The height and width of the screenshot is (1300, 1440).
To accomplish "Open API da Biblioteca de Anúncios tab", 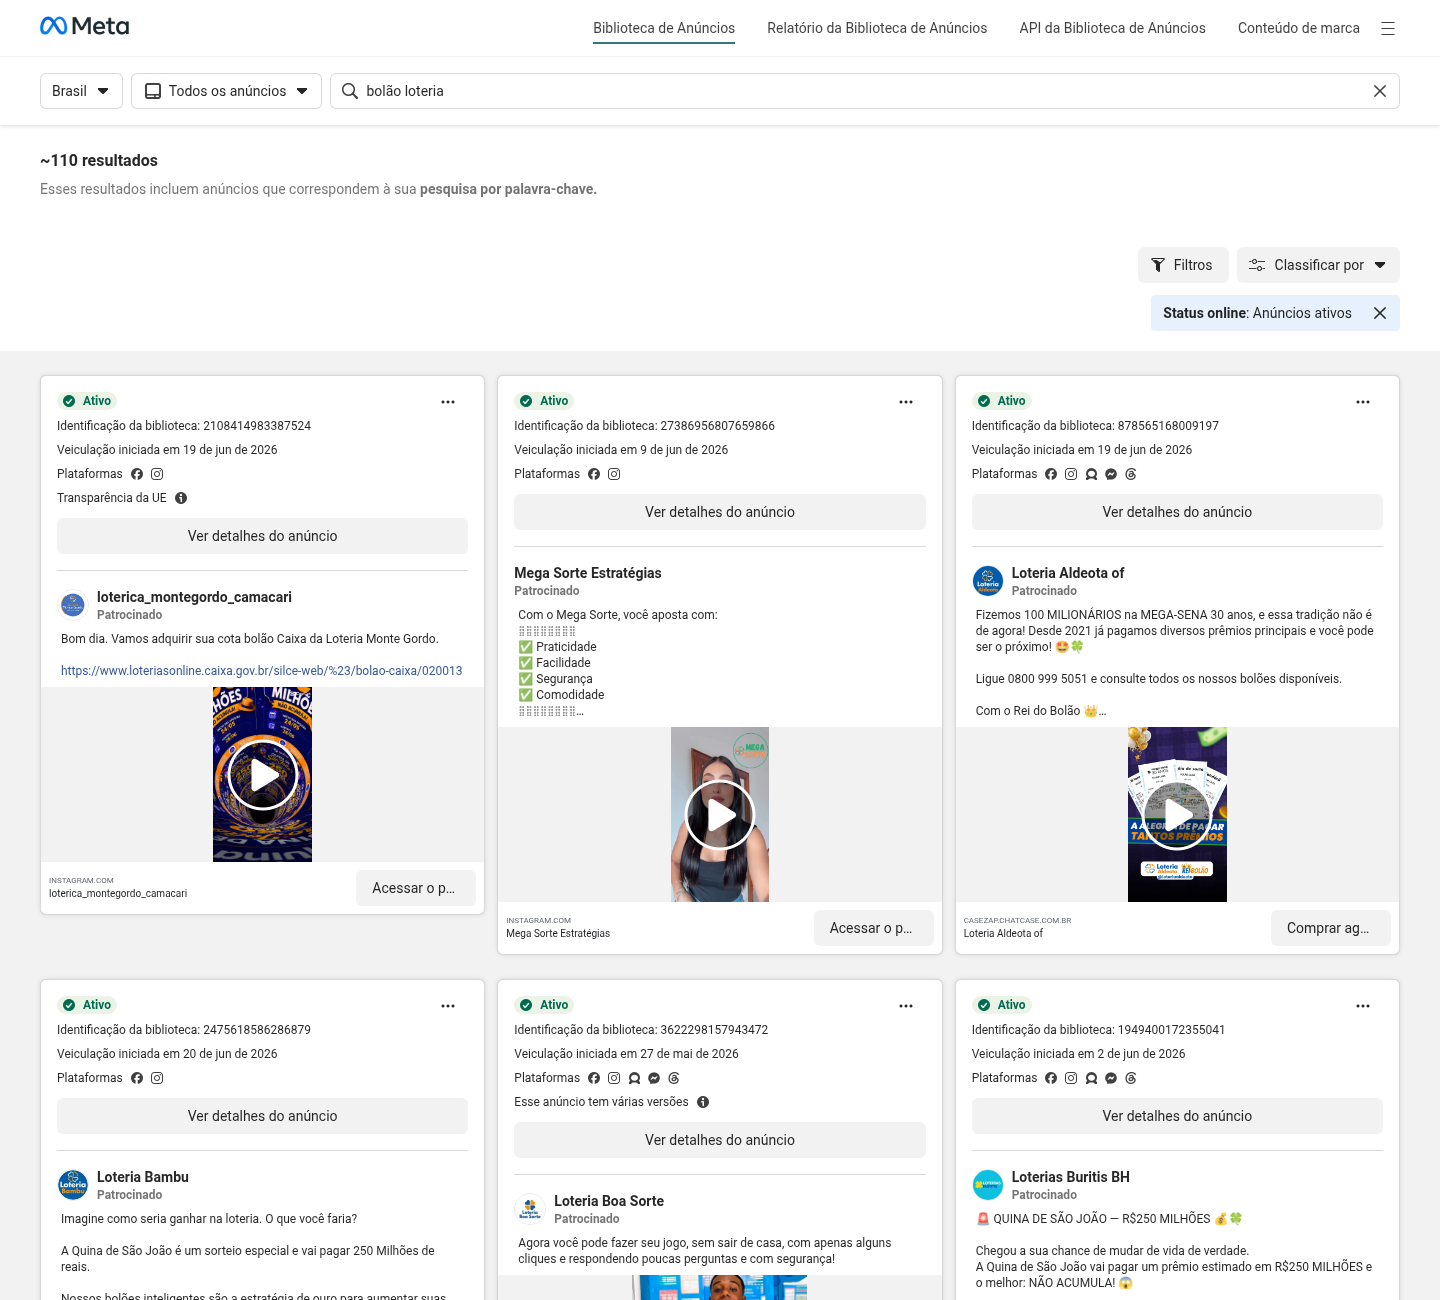I will (1112, 28).
